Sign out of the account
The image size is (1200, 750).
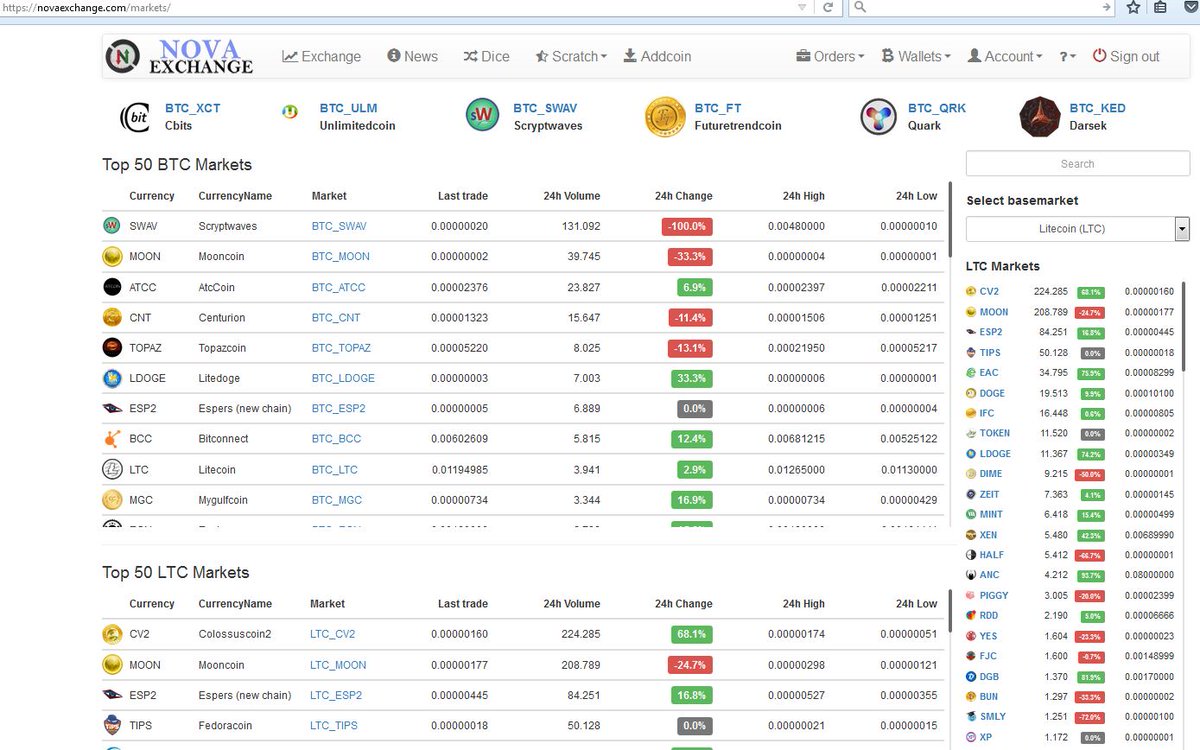click(1126, 56)
